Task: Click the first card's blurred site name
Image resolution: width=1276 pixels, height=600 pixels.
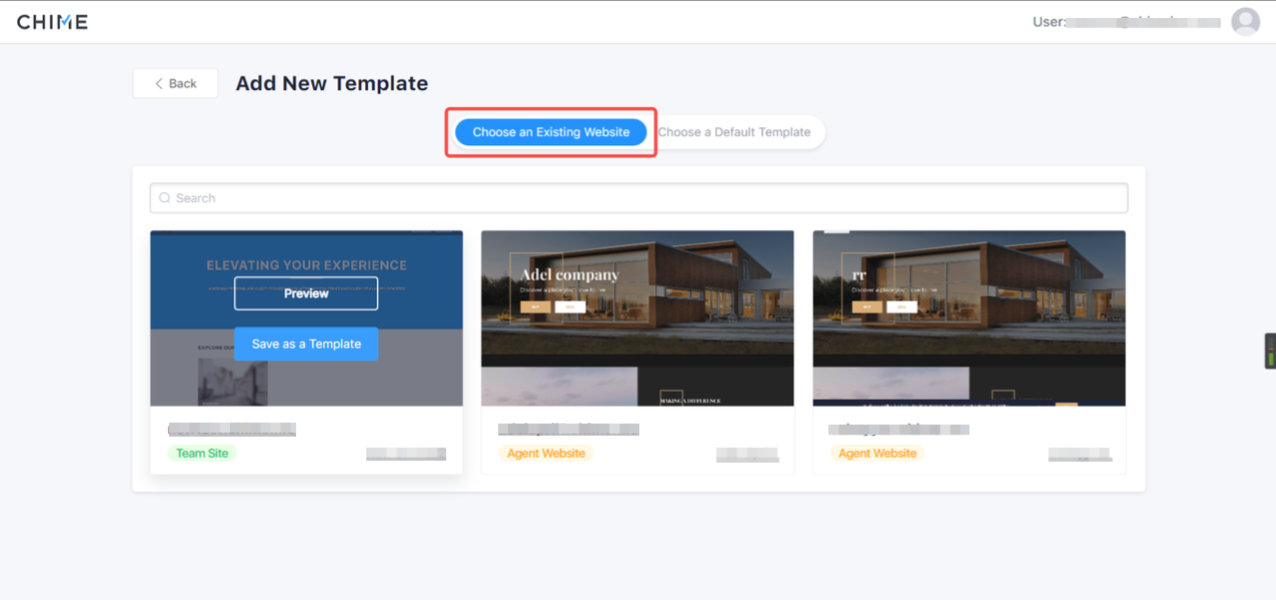Action: [232, 429]
